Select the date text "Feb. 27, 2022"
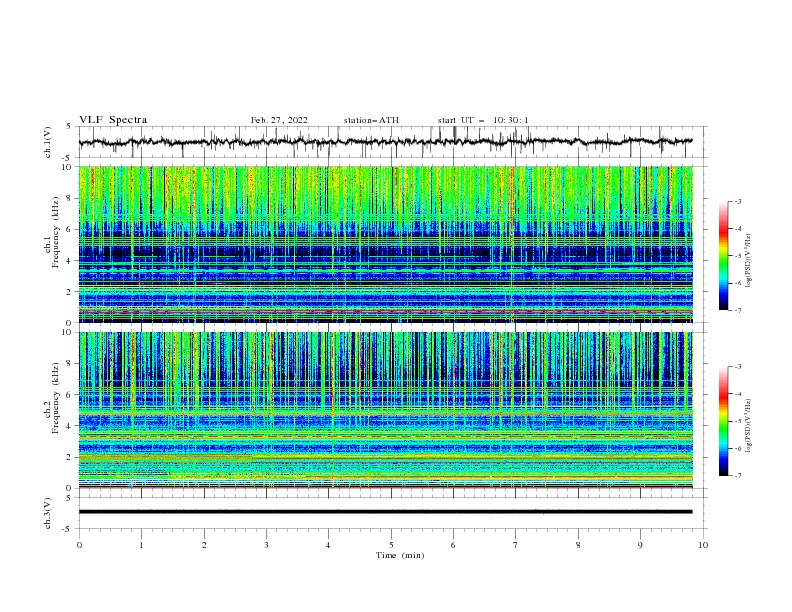 click(279, 120)
